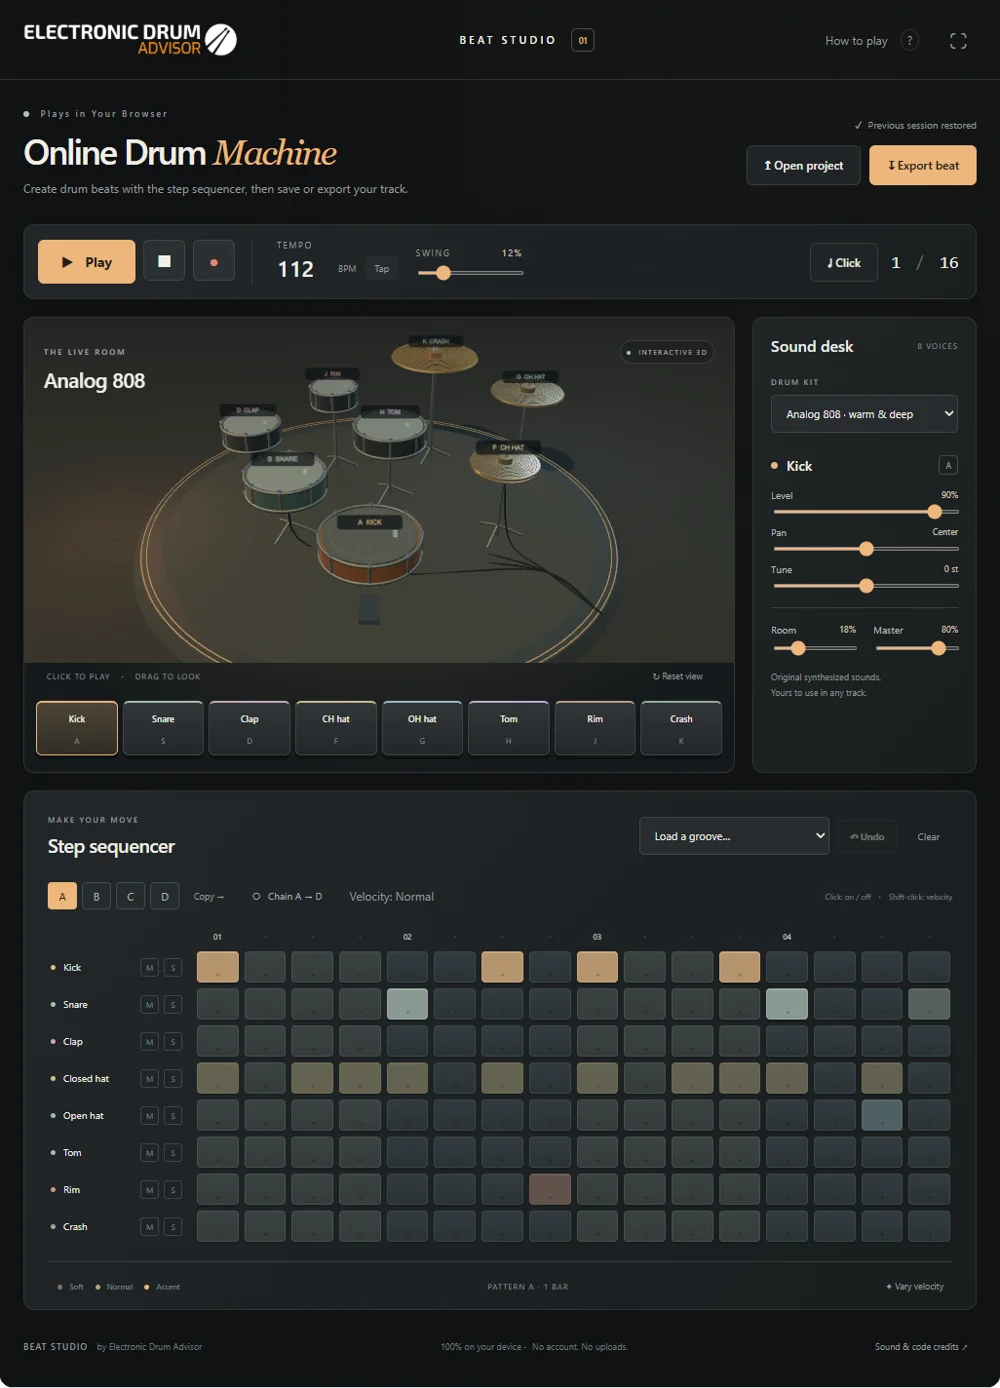The image size is (1000, 1388).
Task: Click Vary velocity
Action: tap(915, 1286)
